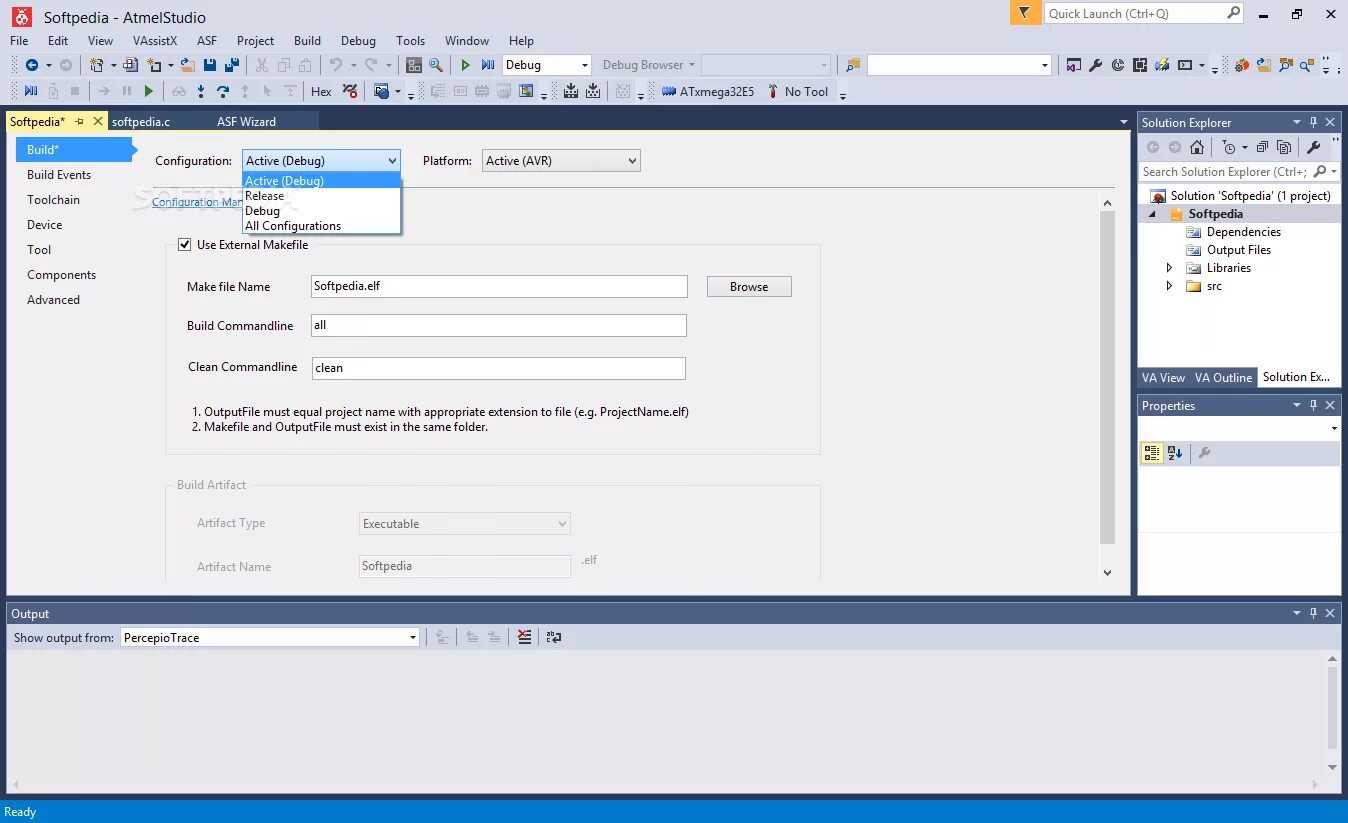Open the Debug Browser dropdown
The height and width of the screenshot is (823, 1348).
648,65
